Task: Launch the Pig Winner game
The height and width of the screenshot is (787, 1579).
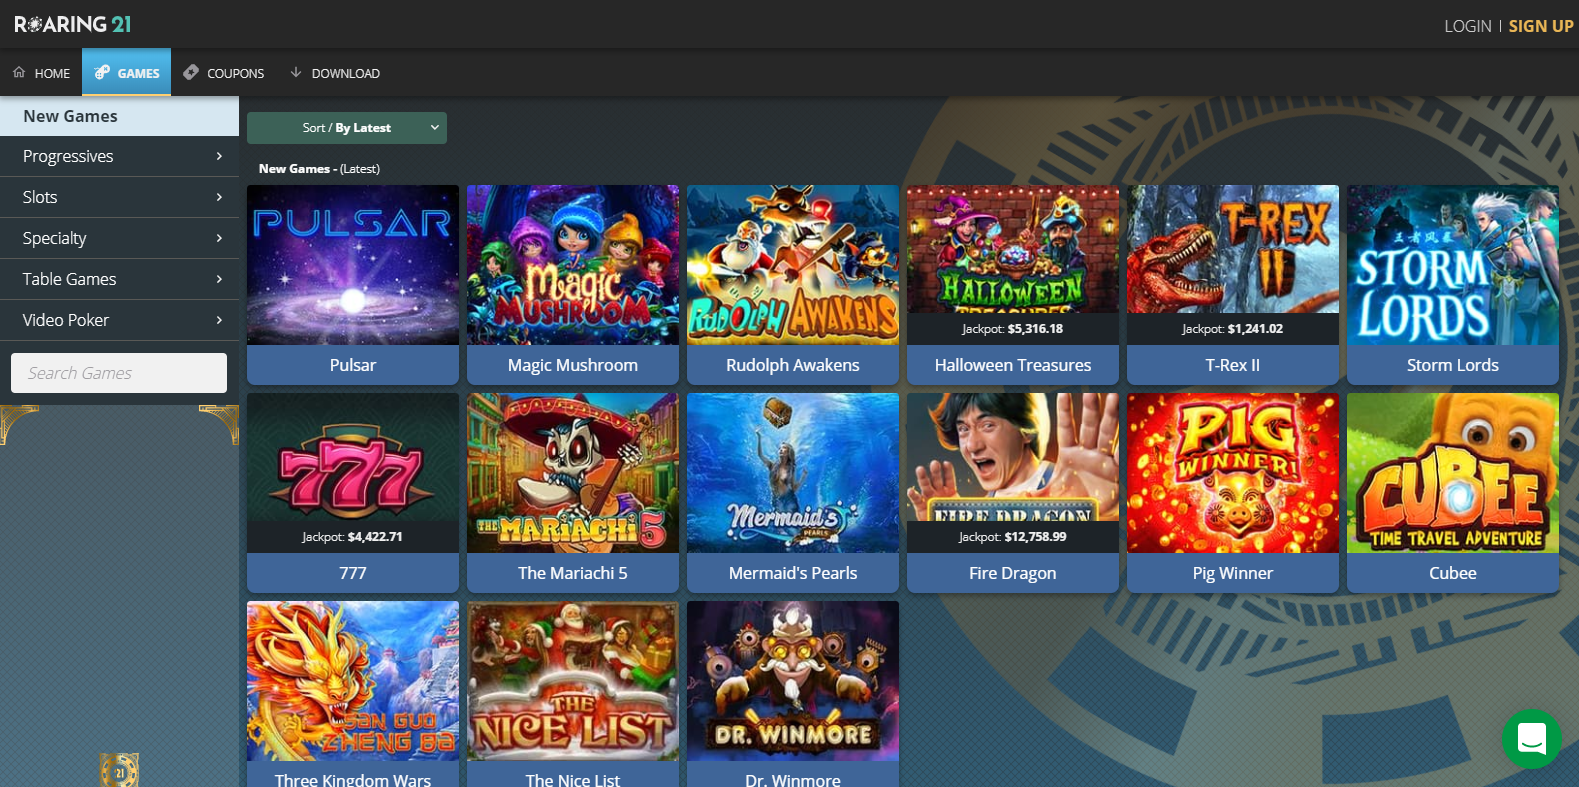Action: click(x=1232, y=492)
